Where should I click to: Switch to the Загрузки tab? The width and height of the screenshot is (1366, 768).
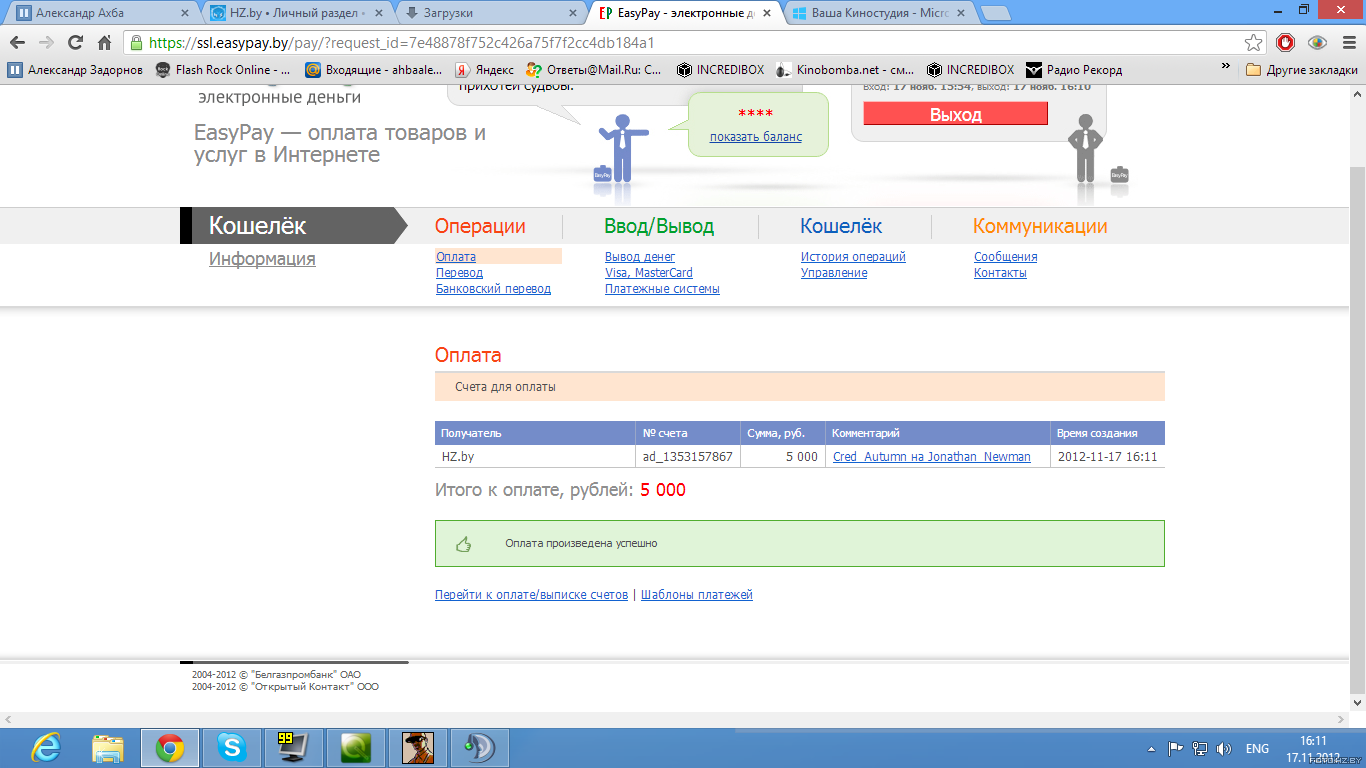[489, 13]
